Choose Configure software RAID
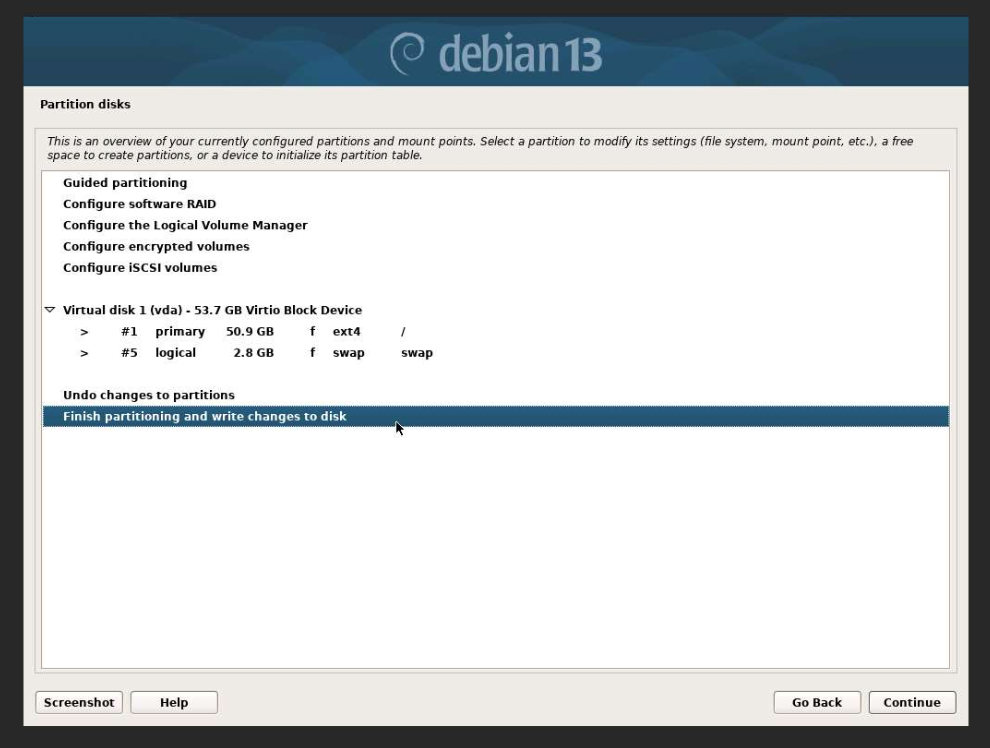The width and height of the screenshot is (990, 748). (496, 204)
